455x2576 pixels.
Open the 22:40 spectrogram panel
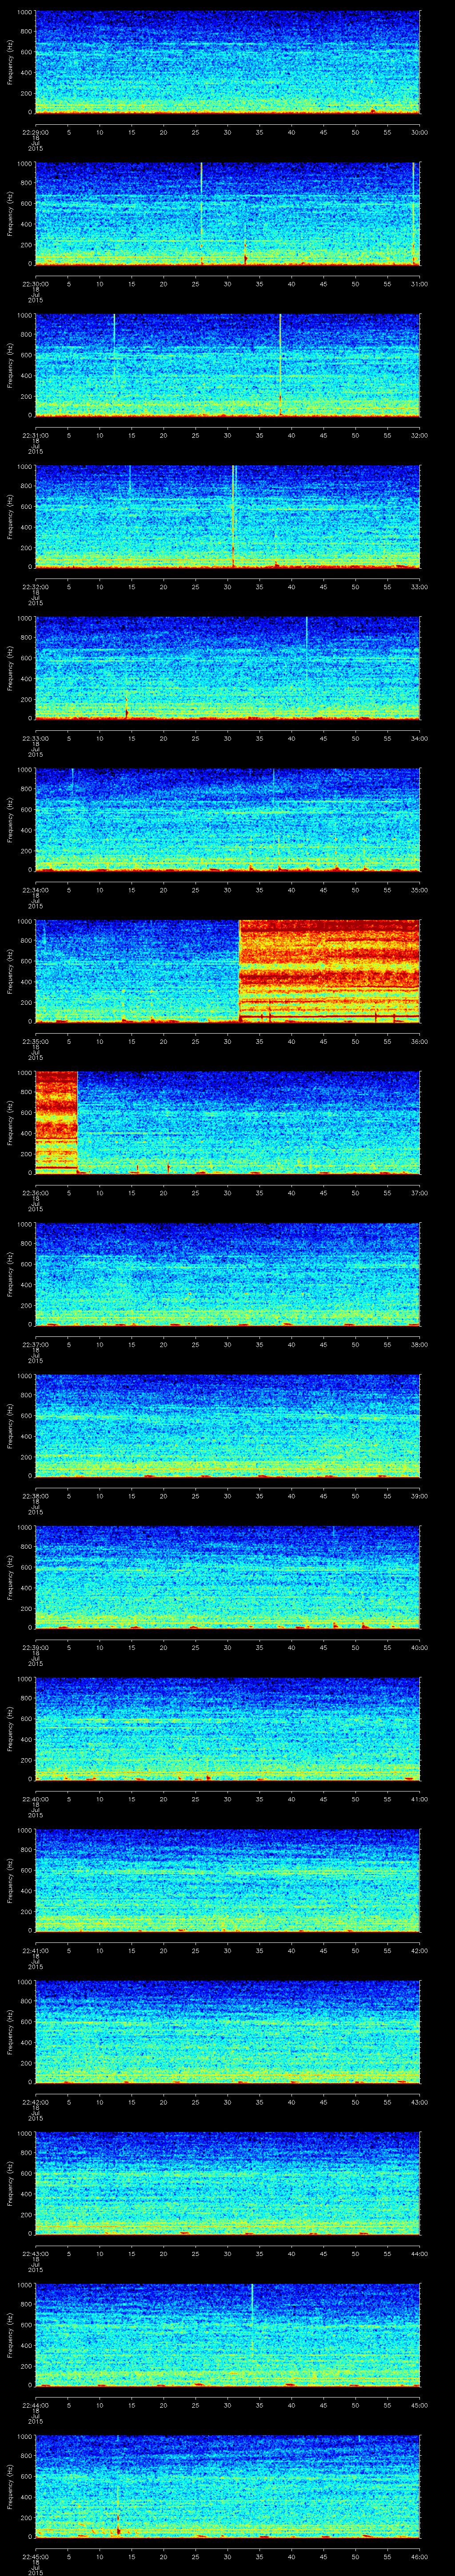227,1728
